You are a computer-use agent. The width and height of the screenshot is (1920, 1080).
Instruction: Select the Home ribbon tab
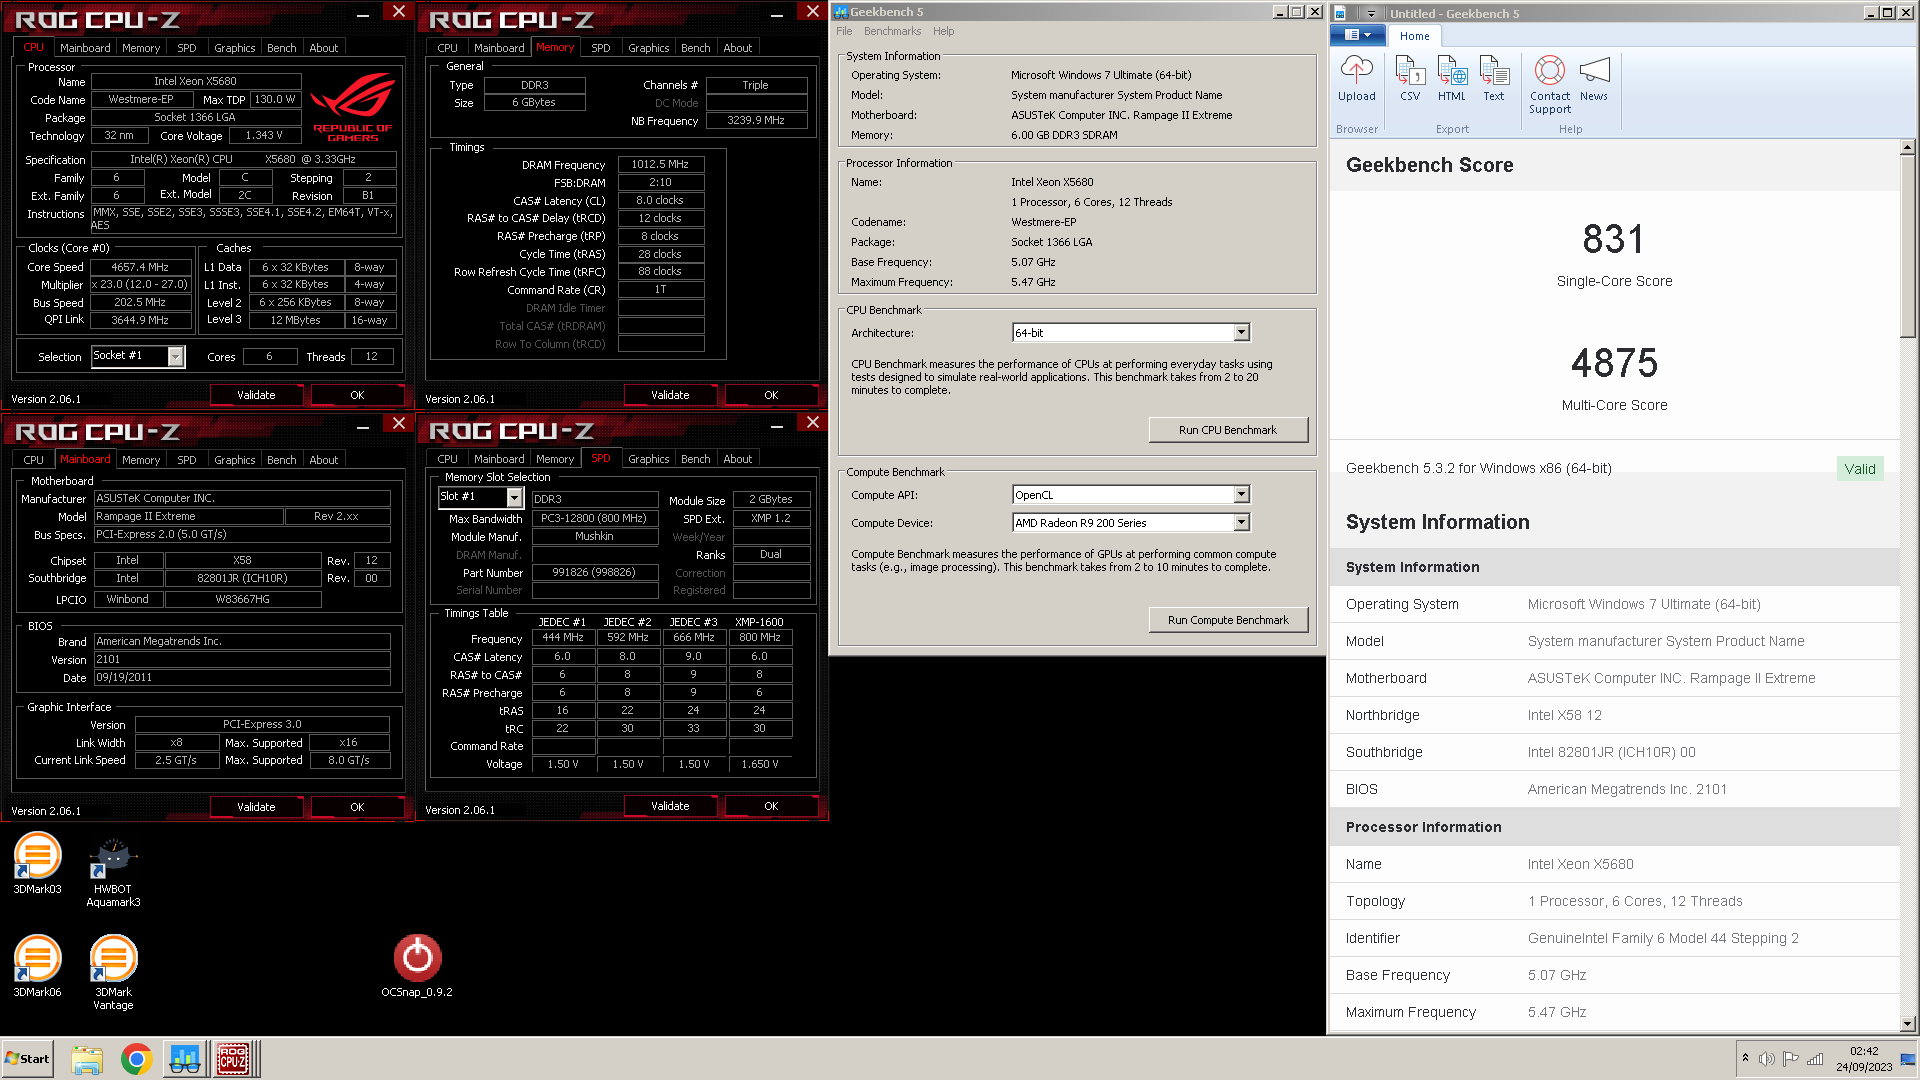tap(1414, 36)
